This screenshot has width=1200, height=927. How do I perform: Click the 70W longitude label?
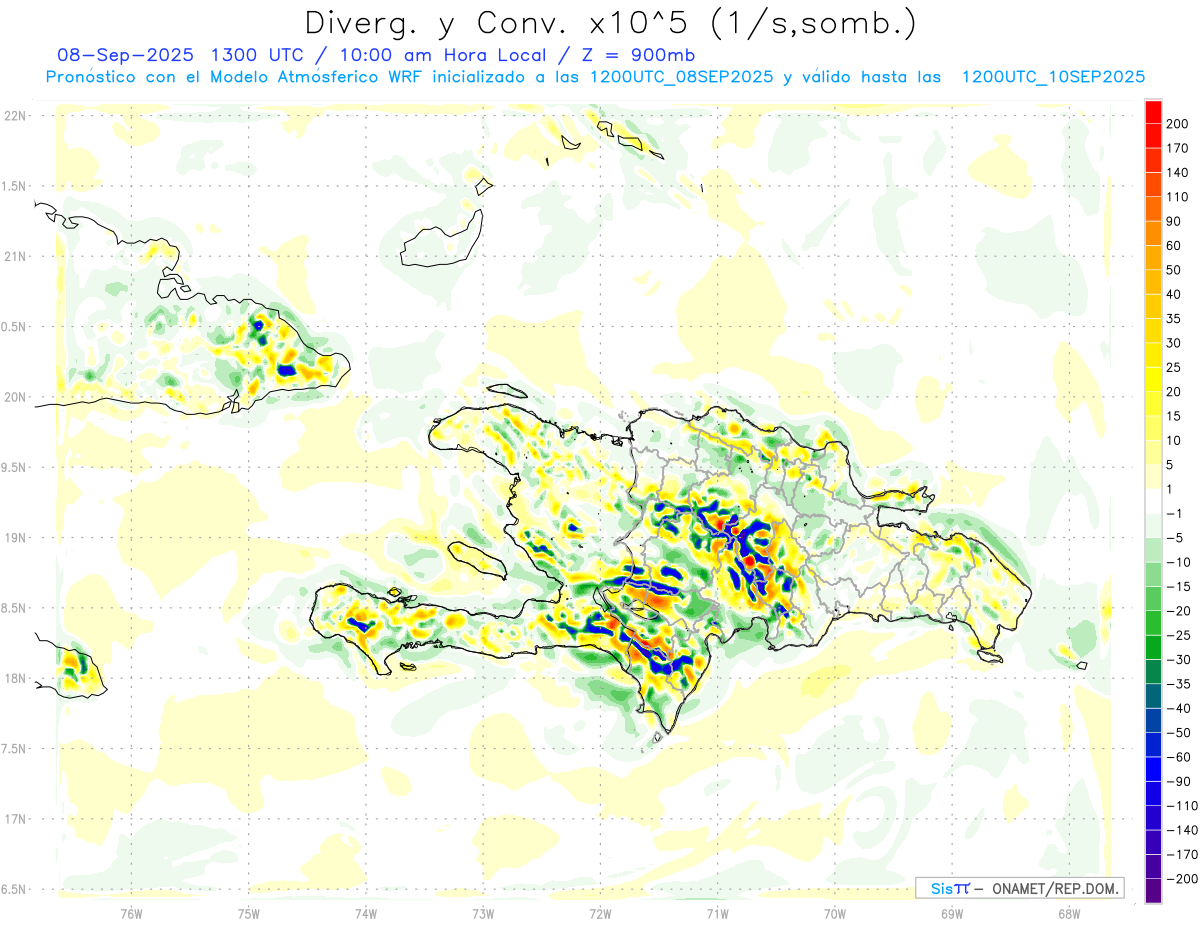(835, 913)
